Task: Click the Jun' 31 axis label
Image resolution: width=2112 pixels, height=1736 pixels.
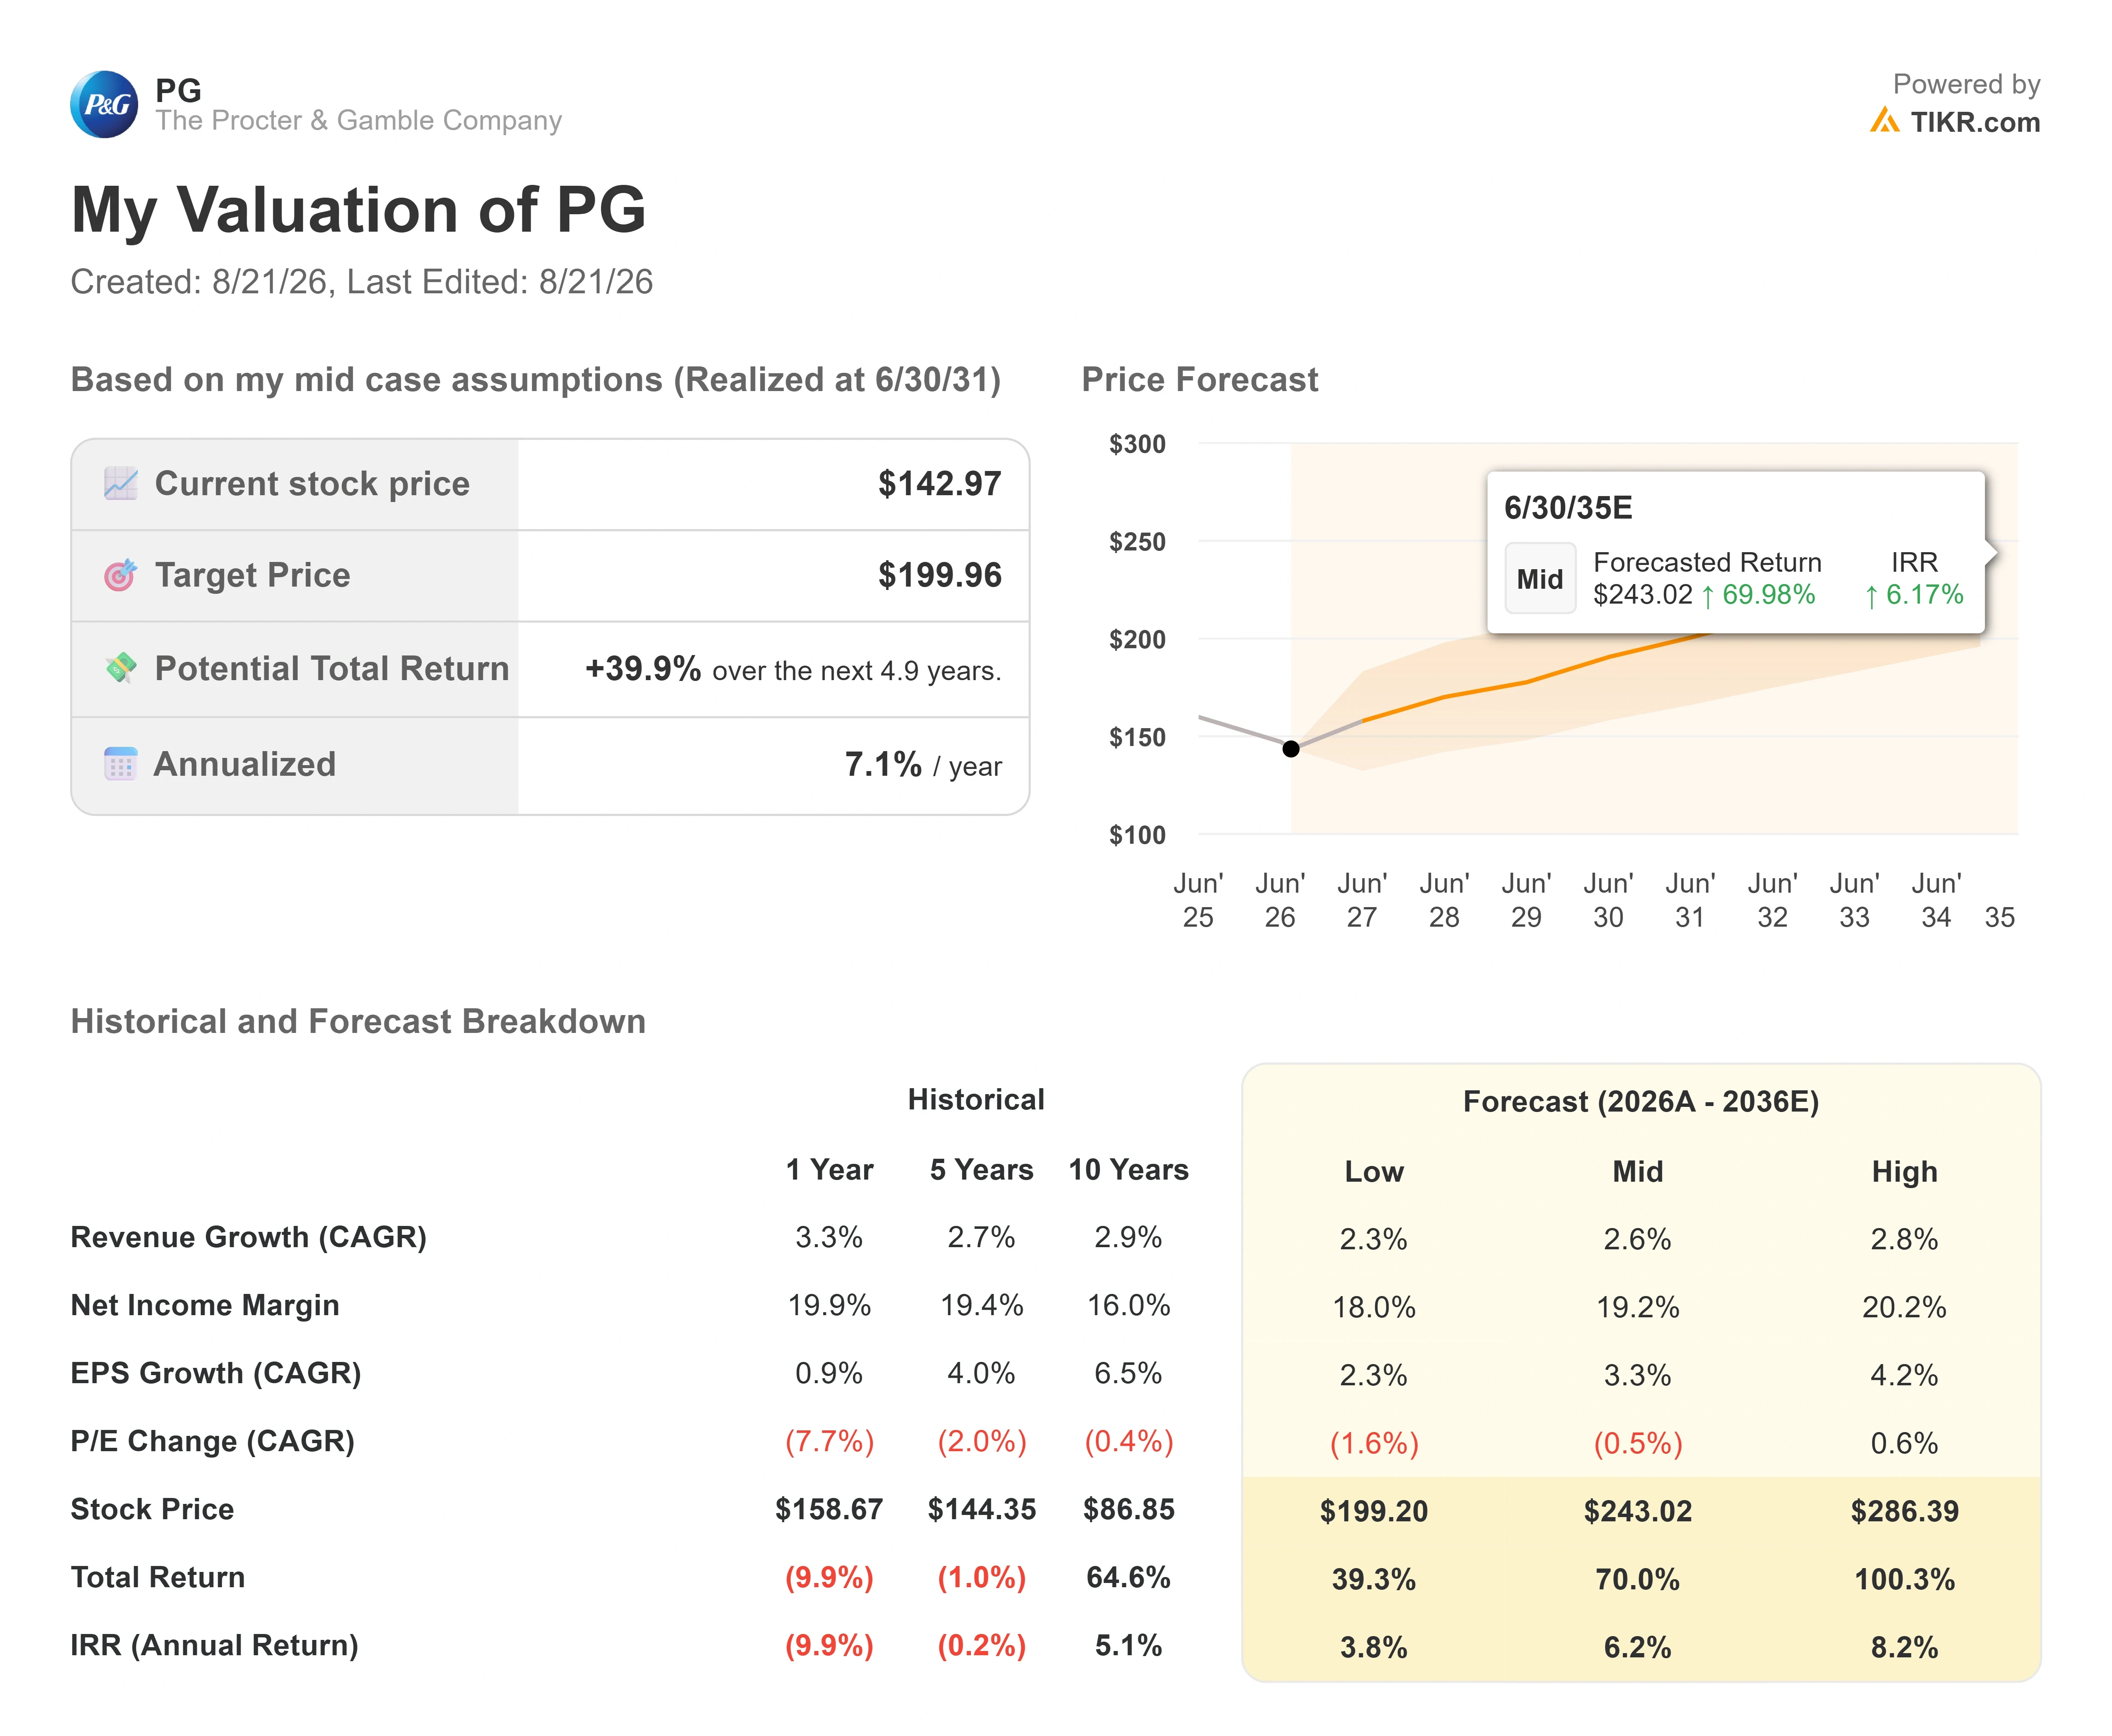Action: (1690, 900)
